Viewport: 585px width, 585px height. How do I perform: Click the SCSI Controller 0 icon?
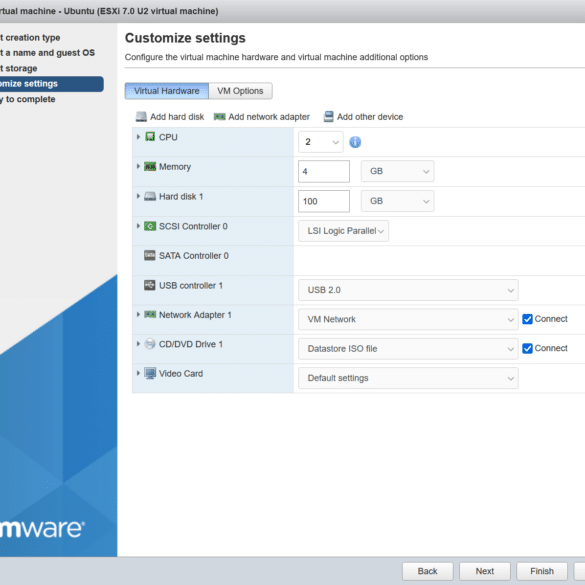[150, 226]
